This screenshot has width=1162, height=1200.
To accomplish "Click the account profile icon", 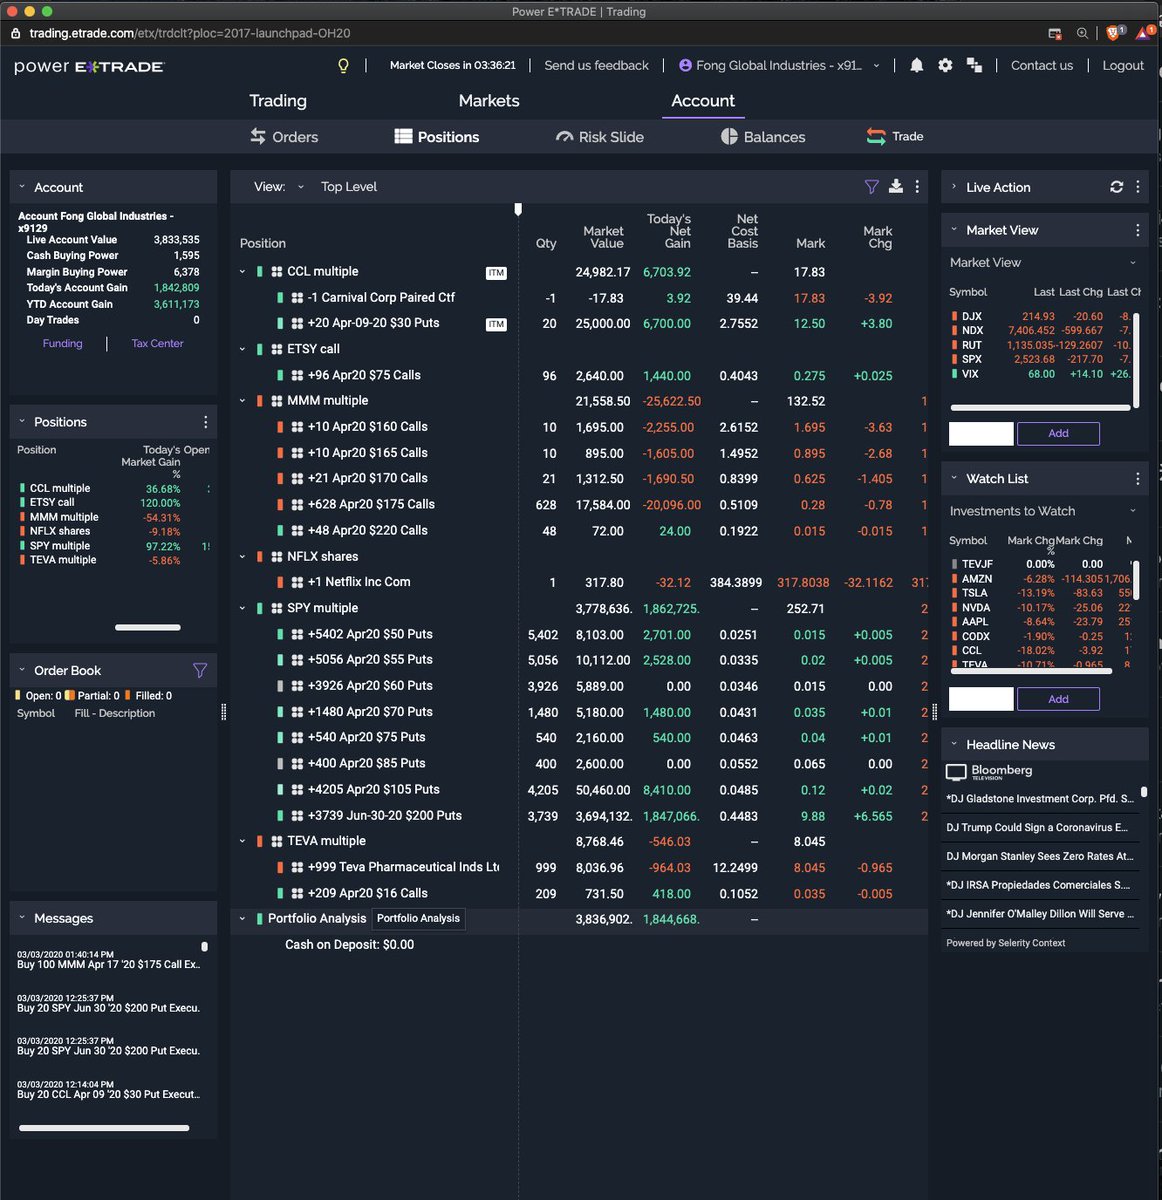I will click(685, 65).
